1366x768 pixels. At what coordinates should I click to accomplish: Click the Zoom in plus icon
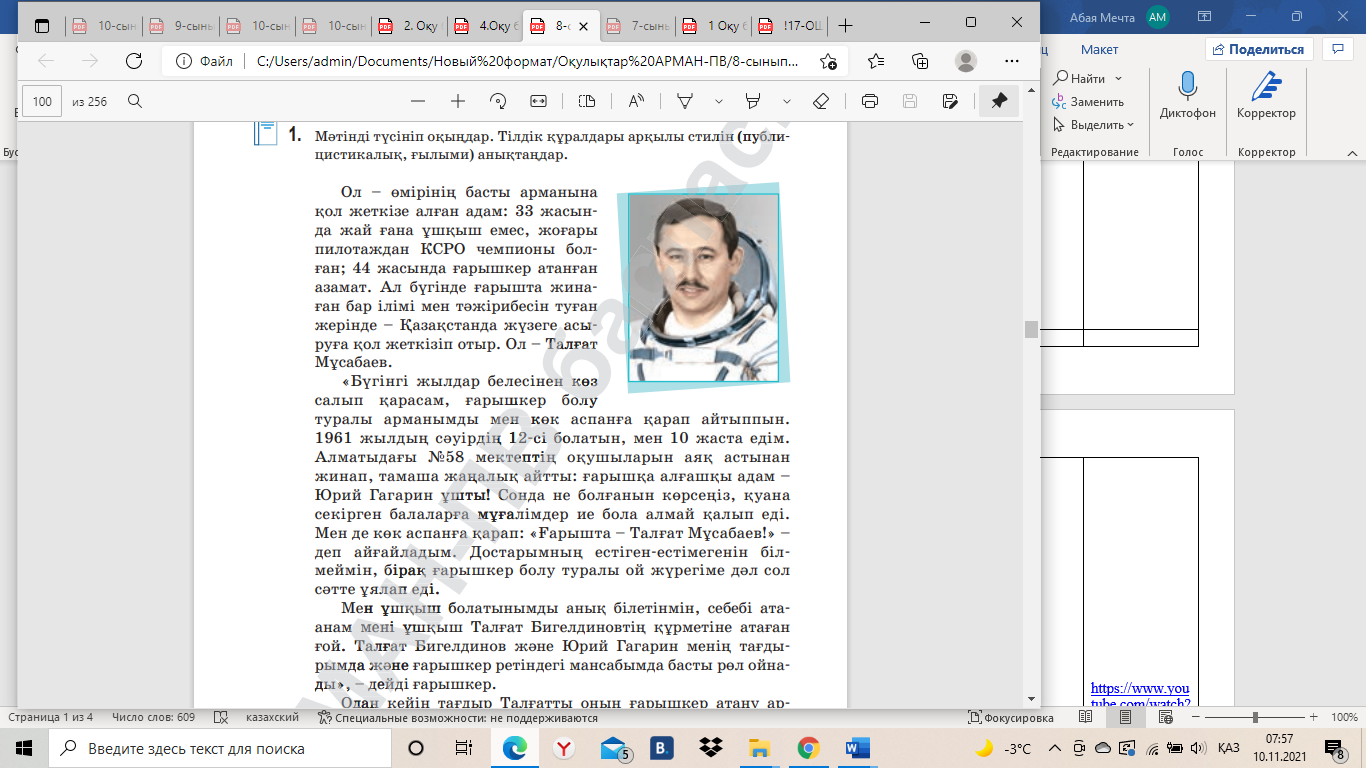[x=458, y=101]
